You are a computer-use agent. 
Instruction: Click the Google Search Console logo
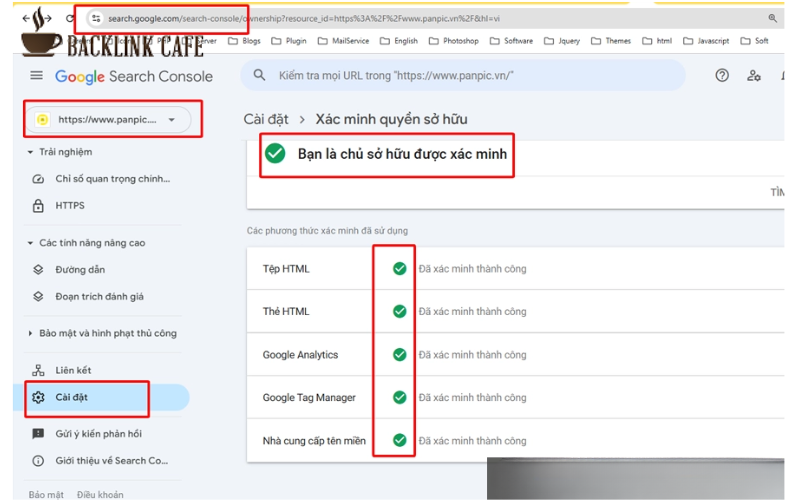coord(134,77)
